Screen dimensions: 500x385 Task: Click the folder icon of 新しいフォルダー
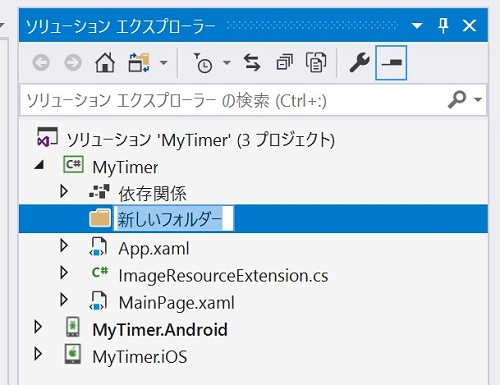click(100, 218)
